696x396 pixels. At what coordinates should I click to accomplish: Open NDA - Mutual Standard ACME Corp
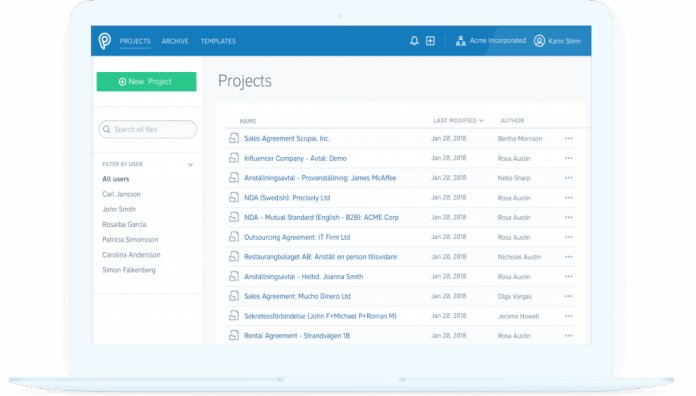point(321,217)
